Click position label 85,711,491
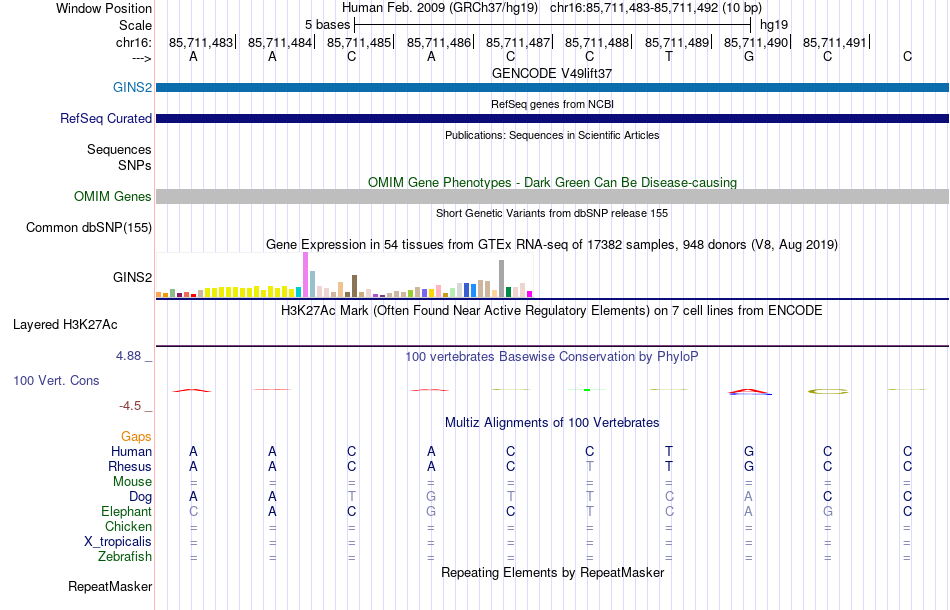 (x=835, y=42)
